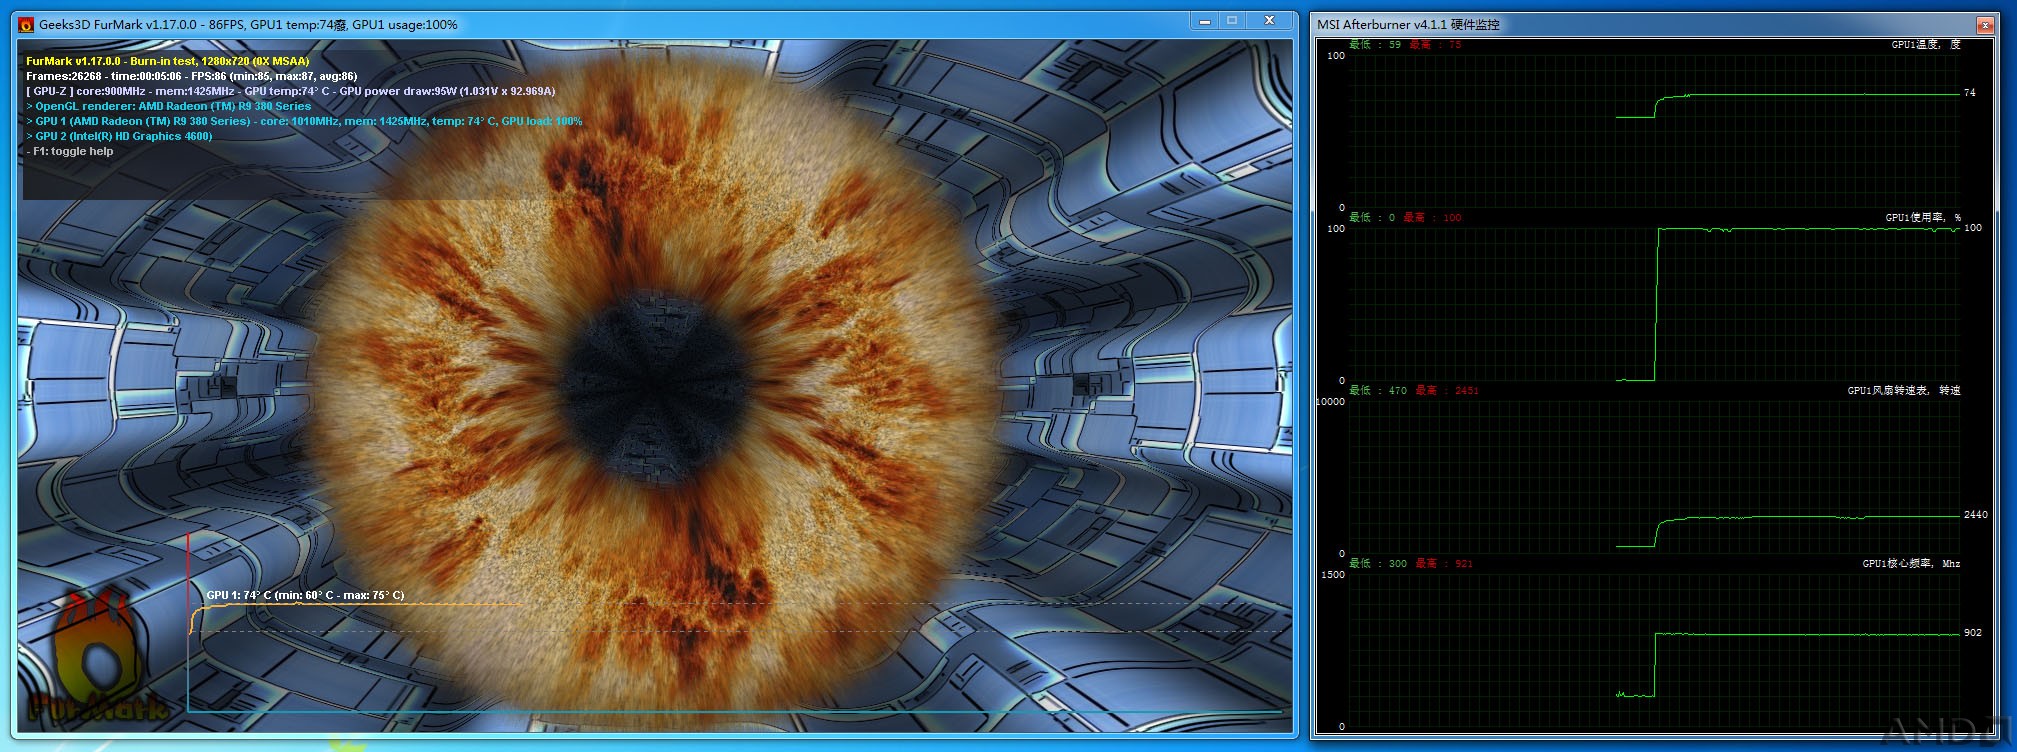
Task: Click the current temperature reading 74 in Afterburner
Action: (x=1969, y=93)
